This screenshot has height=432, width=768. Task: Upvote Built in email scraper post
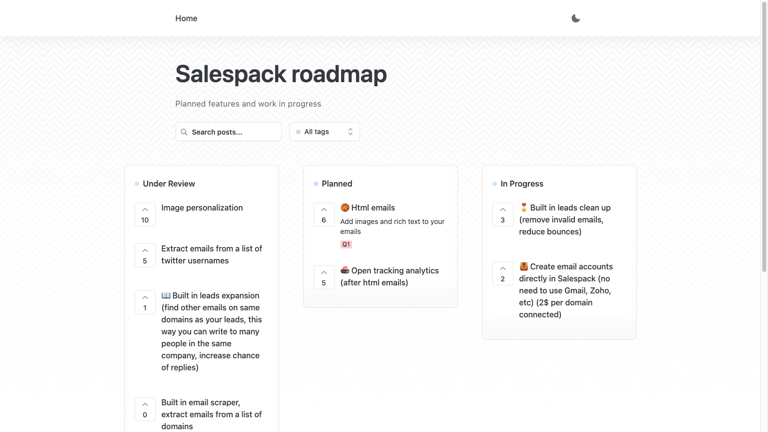pos(145,409)
